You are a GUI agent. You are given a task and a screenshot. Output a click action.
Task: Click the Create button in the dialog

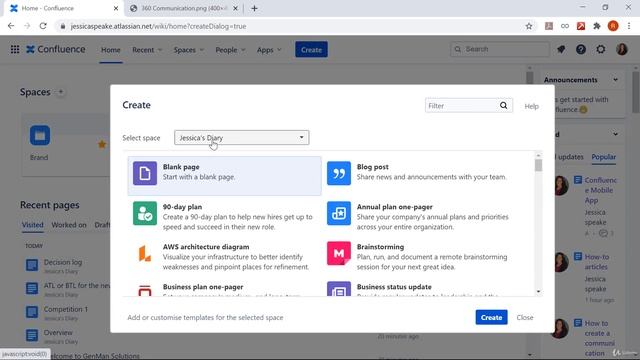pos(491,317)
